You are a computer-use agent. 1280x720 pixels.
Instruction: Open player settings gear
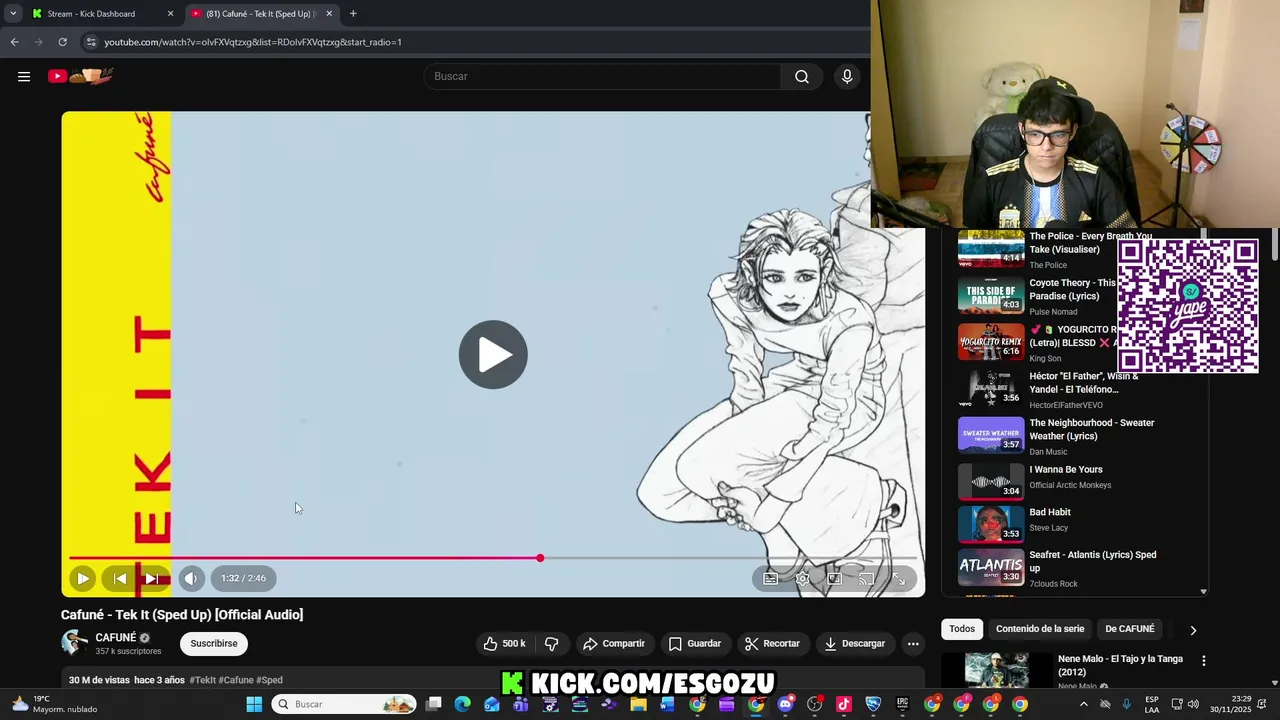[803, 578]
